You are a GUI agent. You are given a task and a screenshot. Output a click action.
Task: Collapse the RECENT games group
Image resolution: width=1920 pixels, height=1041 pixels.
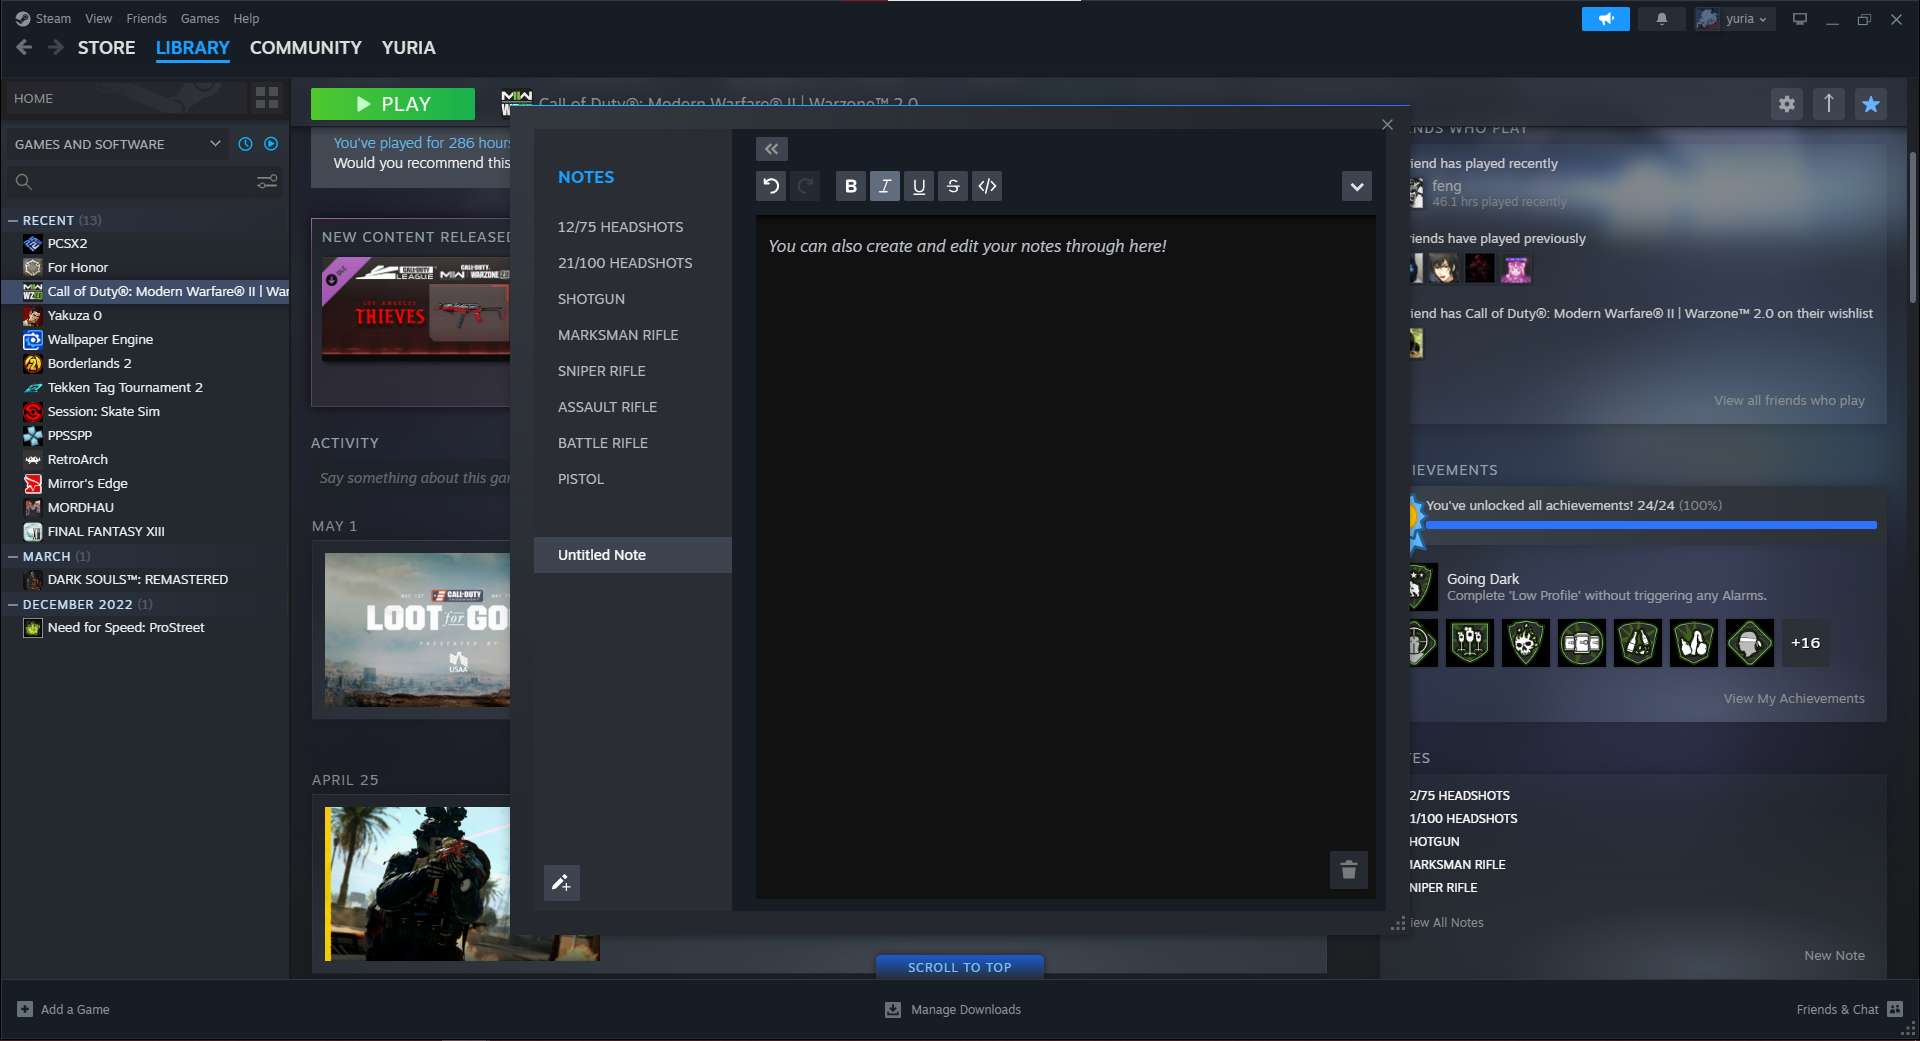pos(13,220)
